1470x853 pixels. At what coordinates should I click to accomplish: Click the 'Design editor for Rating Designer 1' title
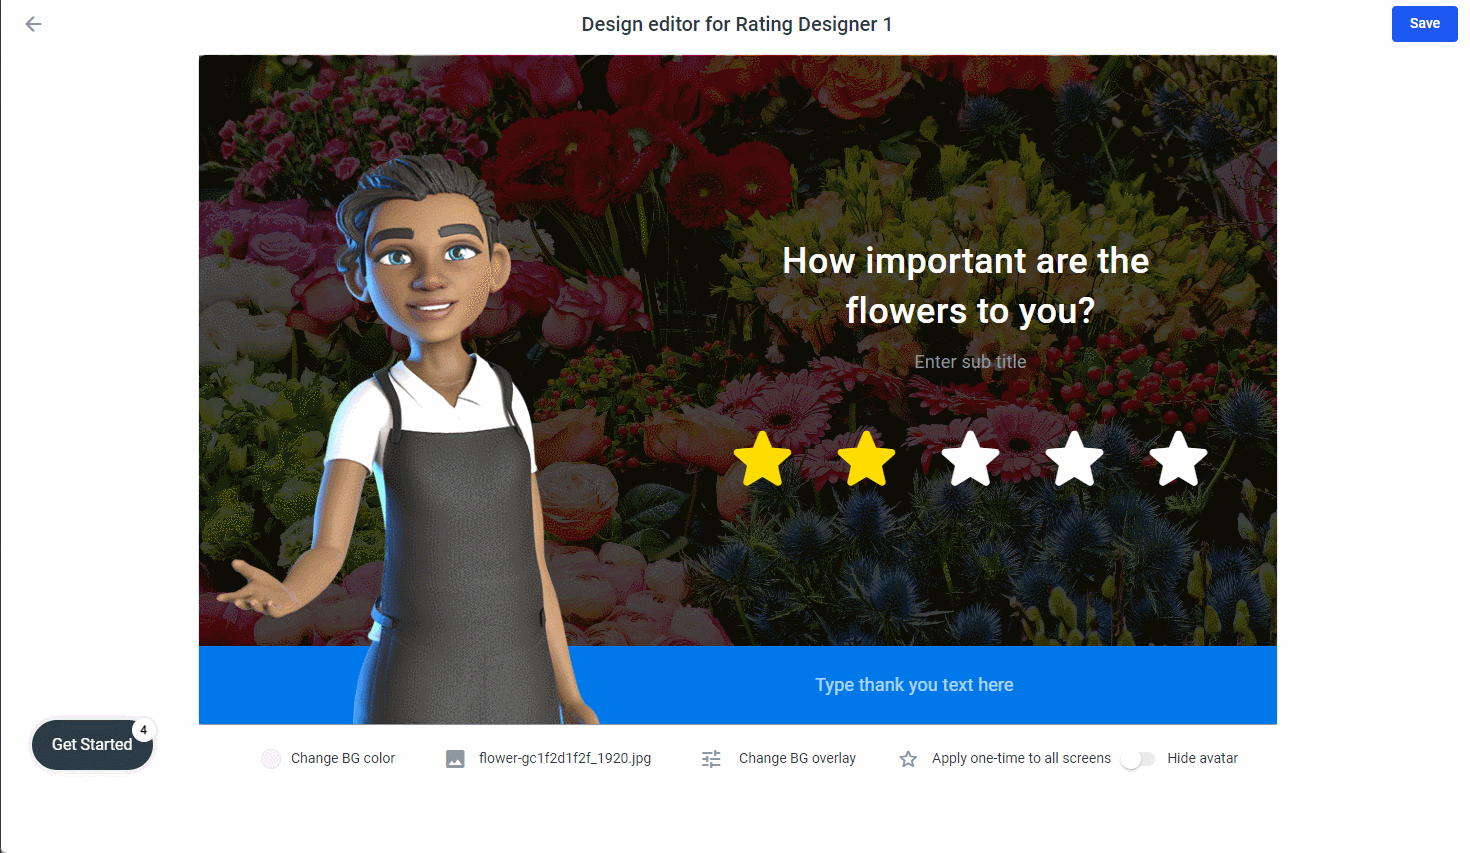click(737, 24)
